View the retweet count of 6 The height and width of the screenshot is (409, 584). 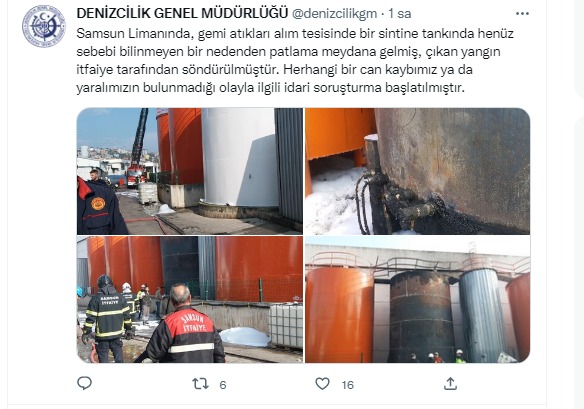click(223, 385)
